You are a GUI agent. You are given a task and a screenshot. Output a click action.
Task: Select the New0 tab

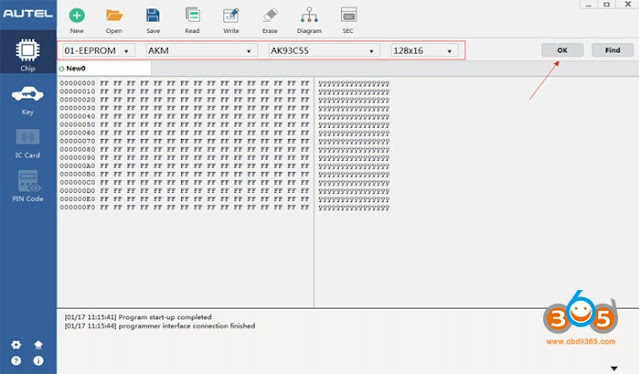104,68
